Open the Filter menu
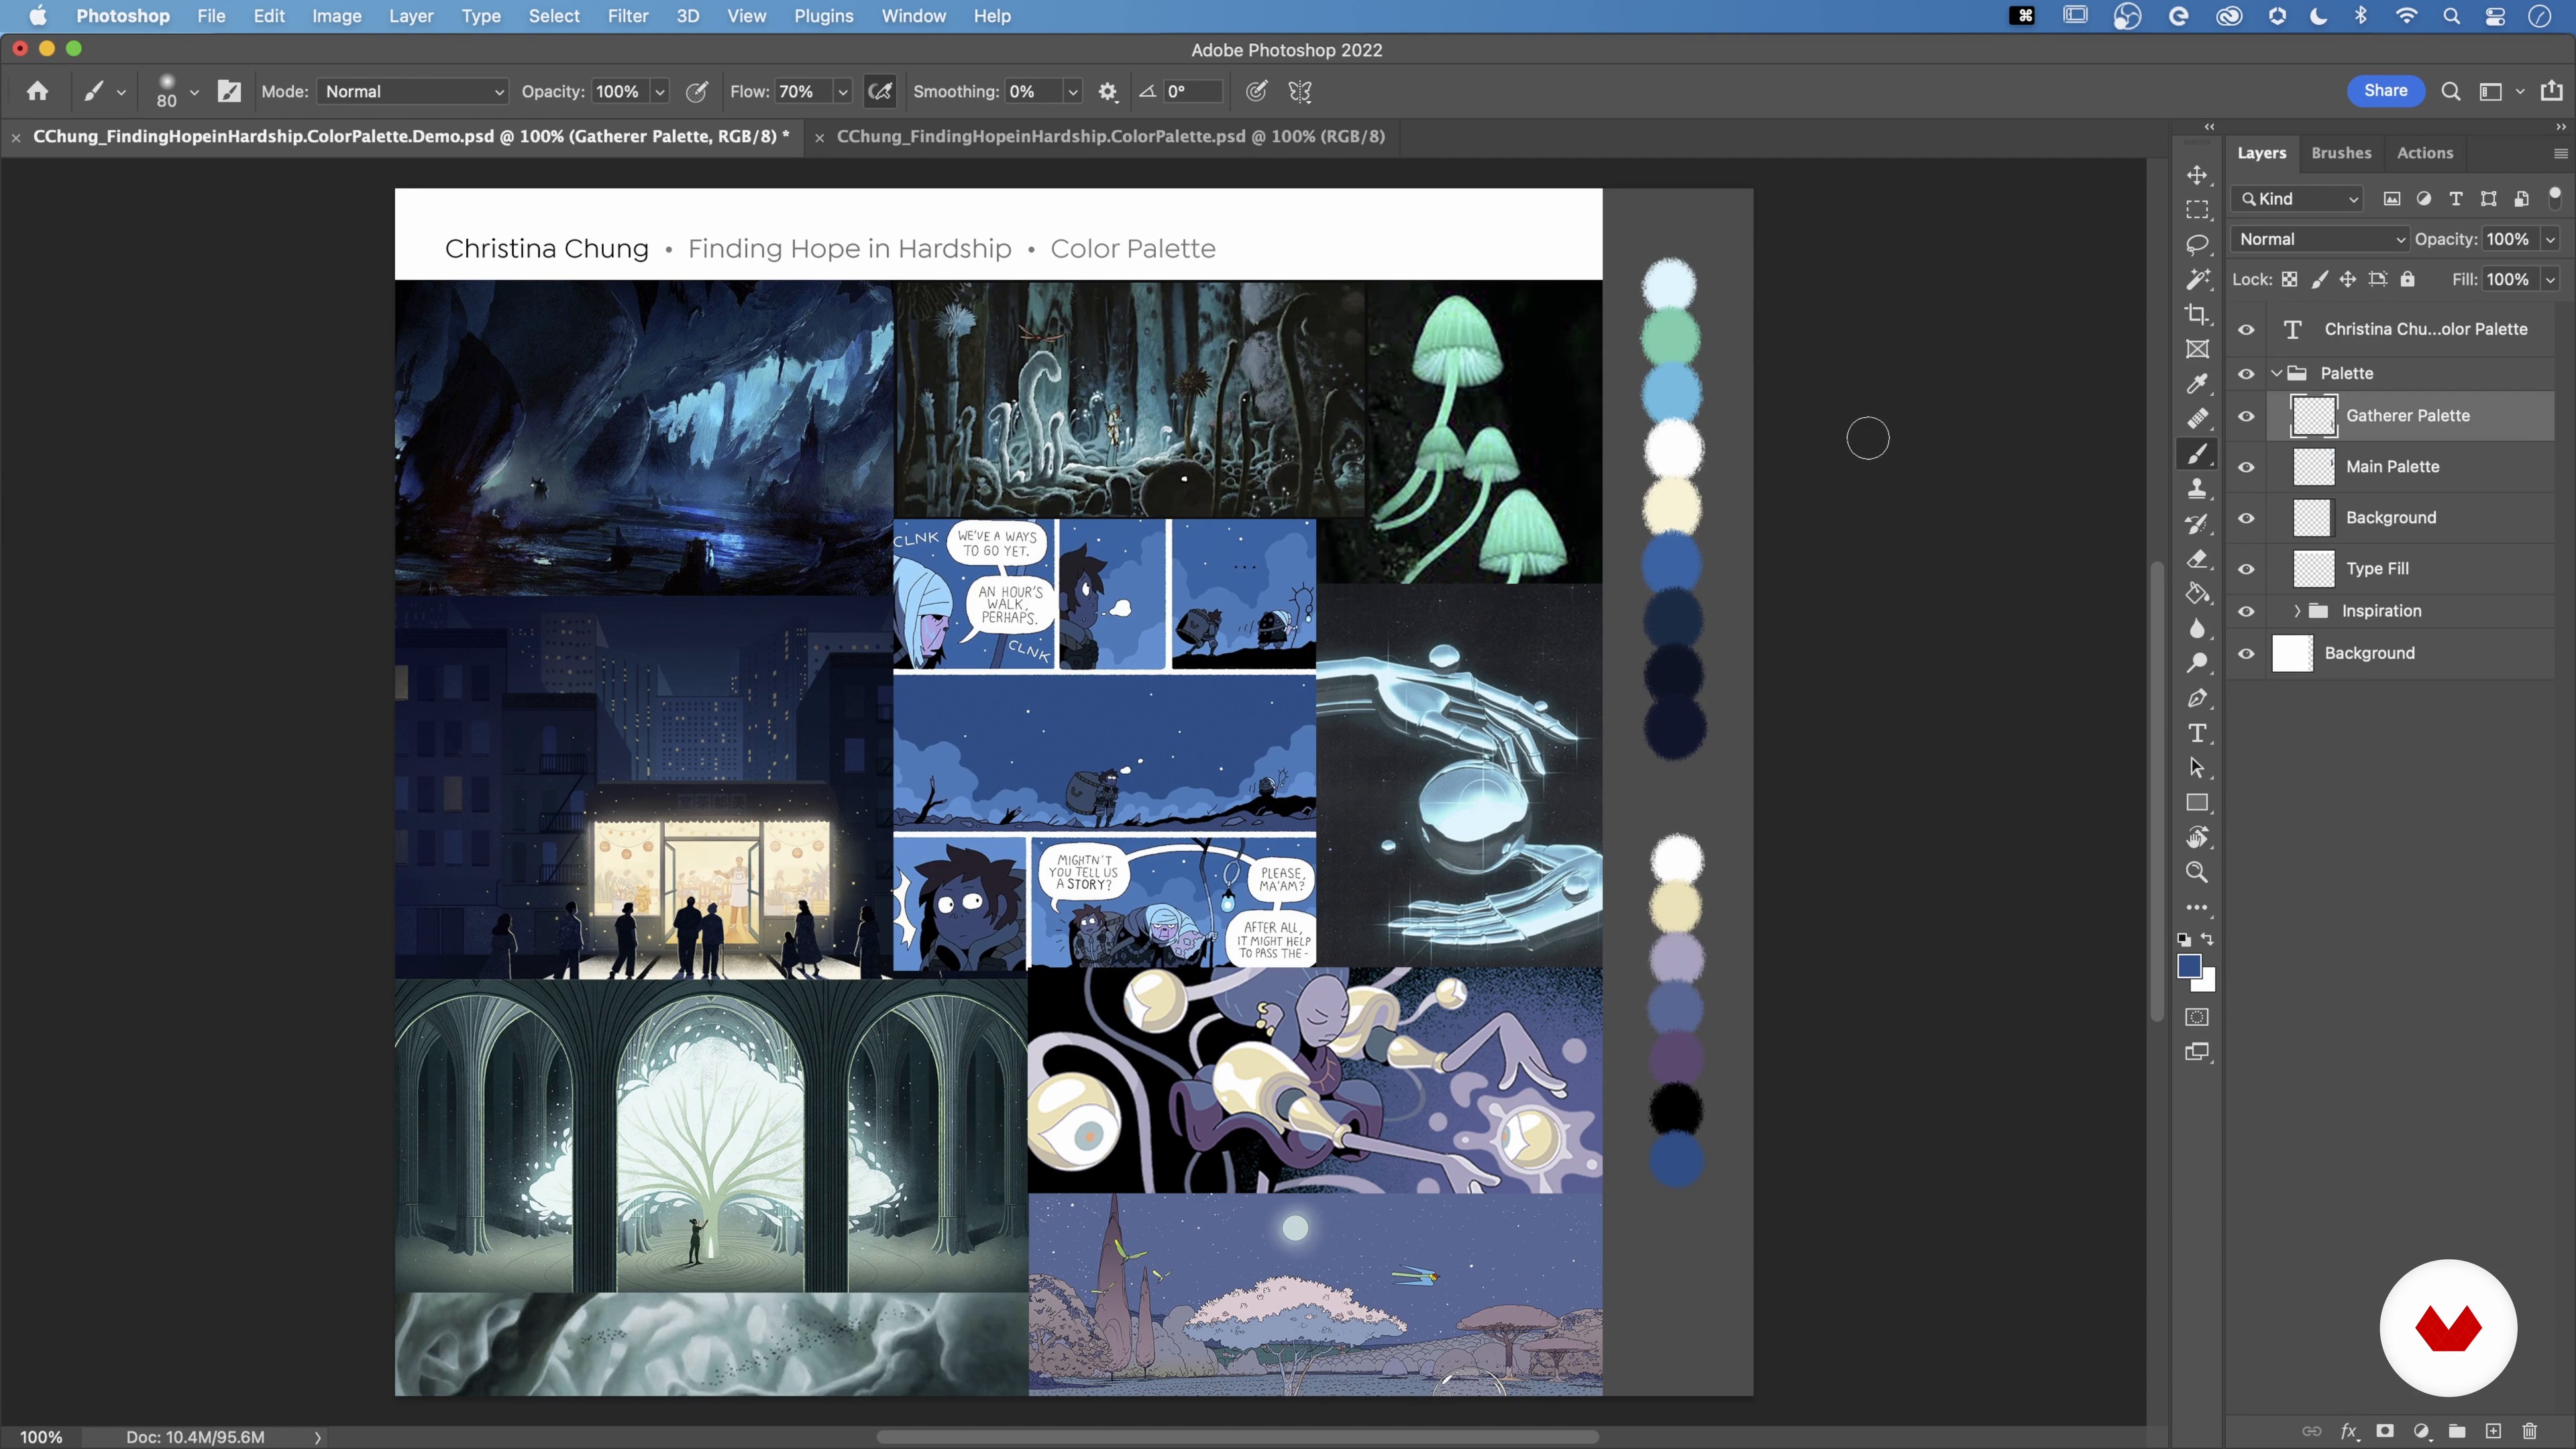 pyautogui.click(x=627, y=16)
